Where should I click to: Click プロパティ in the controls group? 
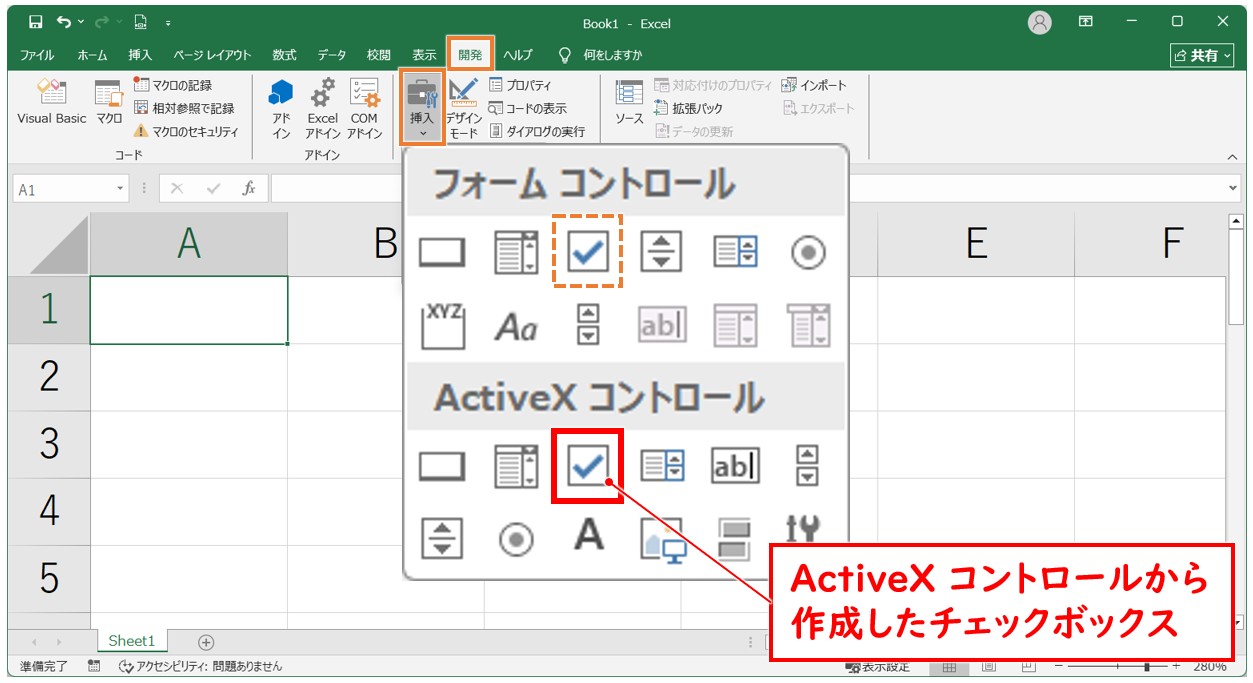[520, 86]
